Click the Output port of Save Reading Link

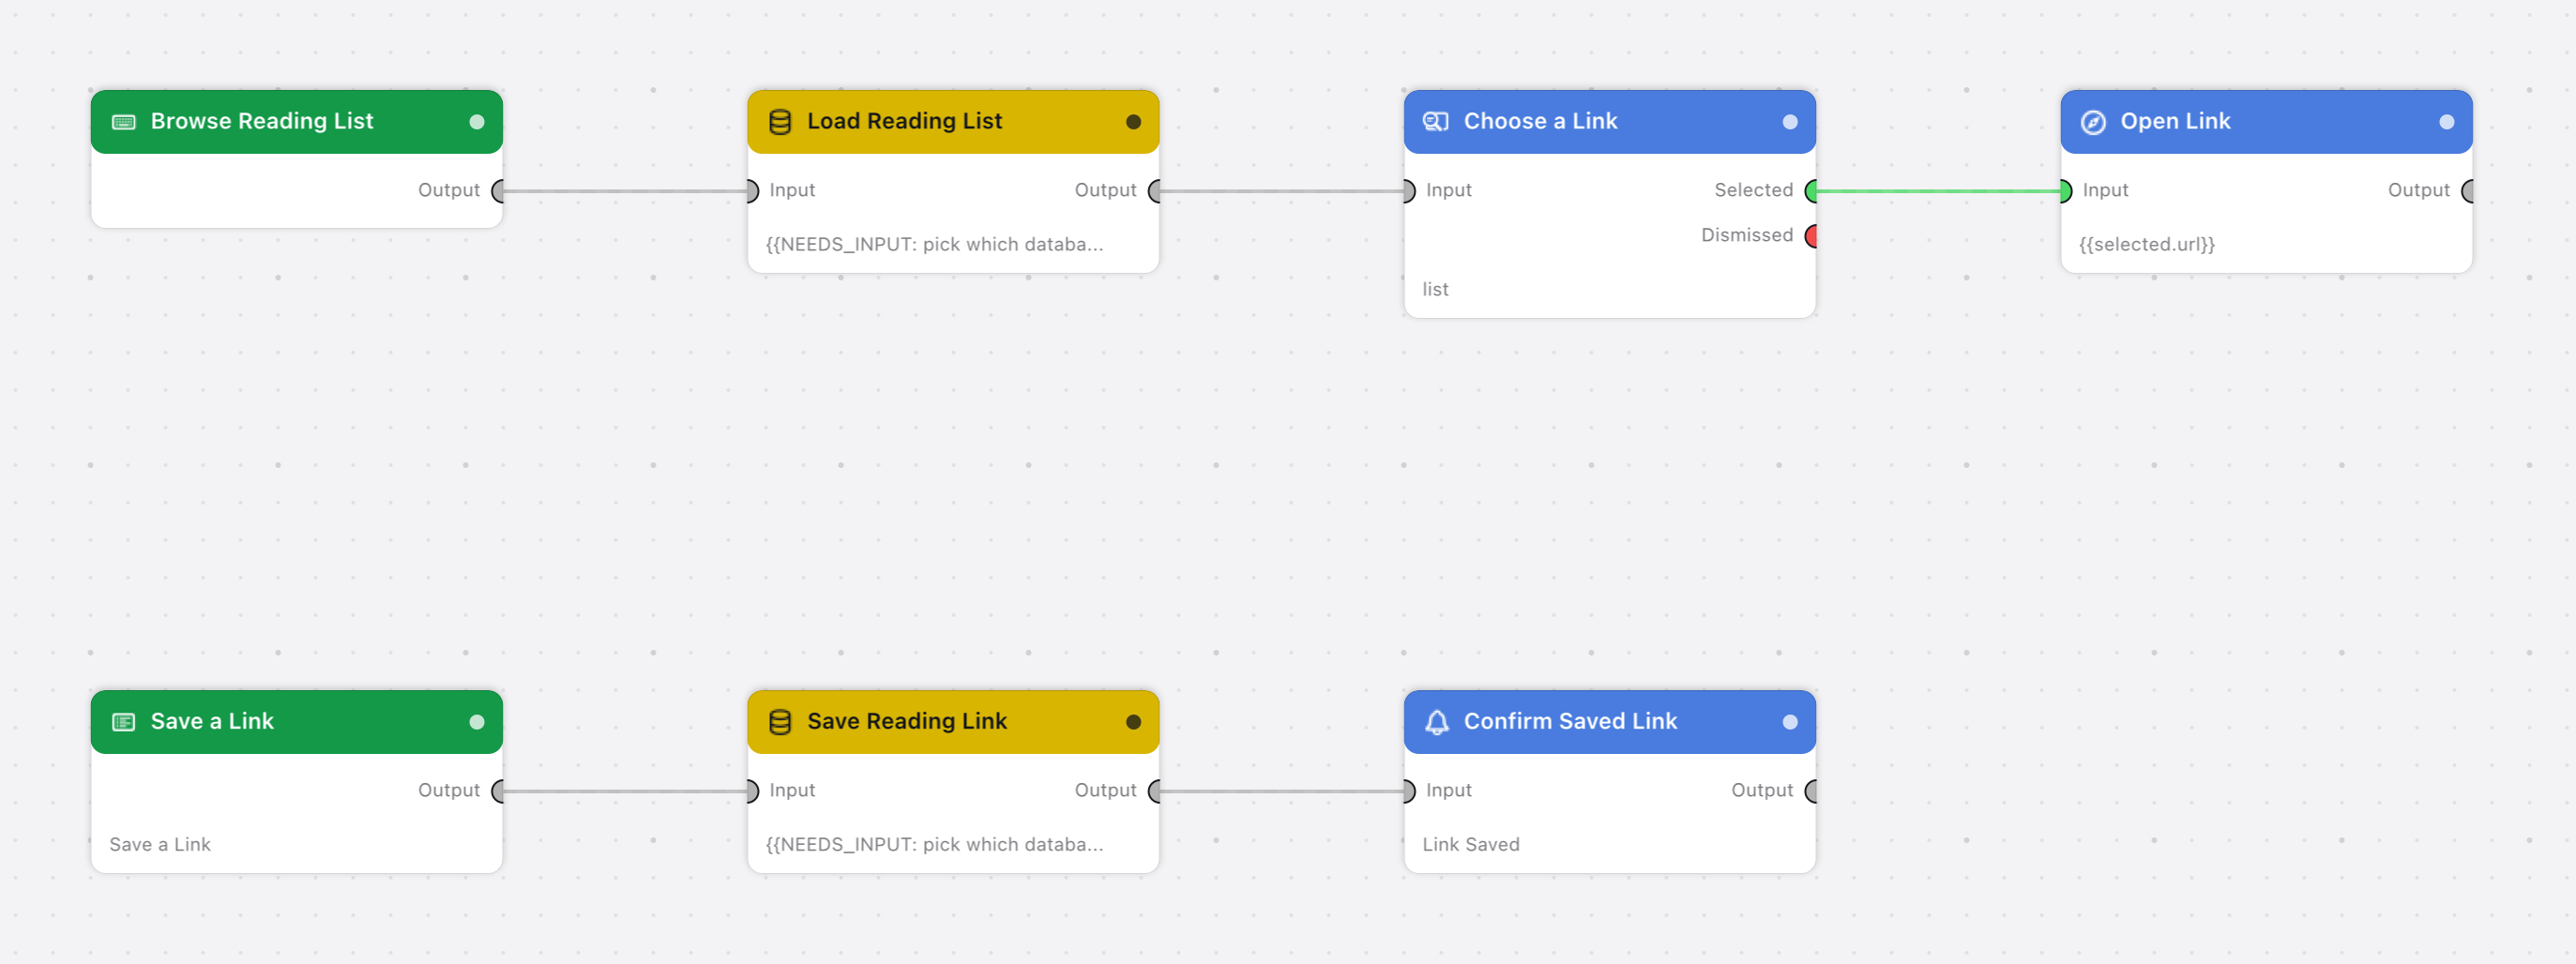point(1154,791)
